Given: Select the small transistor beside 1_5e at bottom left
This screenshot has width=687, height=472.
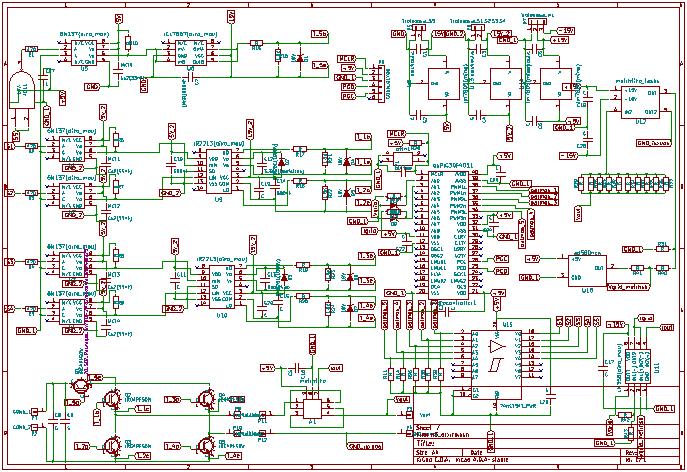Looking at the screenshot, I should coord(81,385).
